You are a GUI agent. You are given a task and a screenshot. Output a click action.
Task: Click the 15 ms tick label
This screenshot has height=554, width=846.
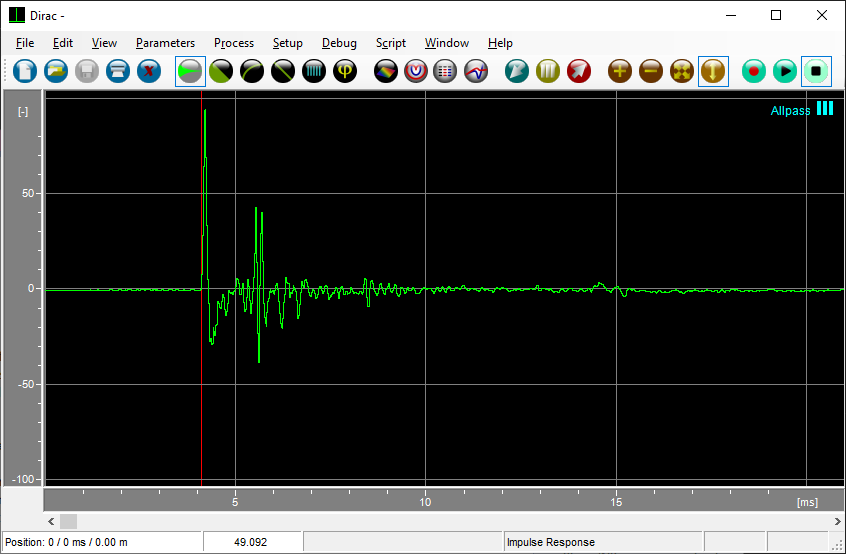click(616, 502)
